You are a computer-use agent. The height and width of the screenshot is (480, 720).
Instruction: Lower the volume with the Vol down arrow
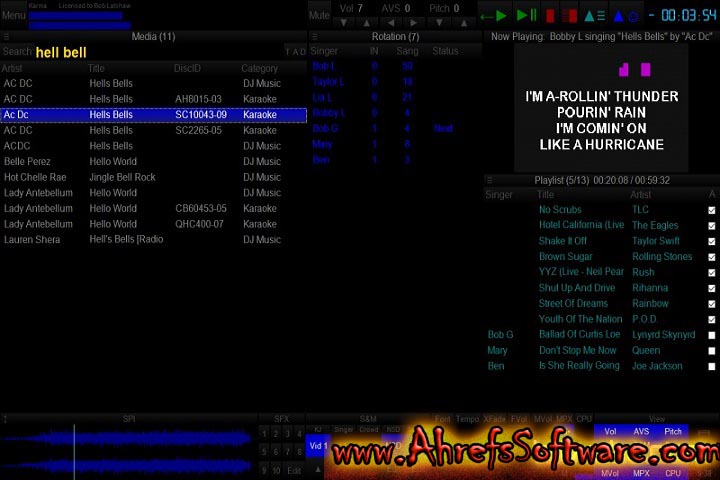(x=343, y=23)
